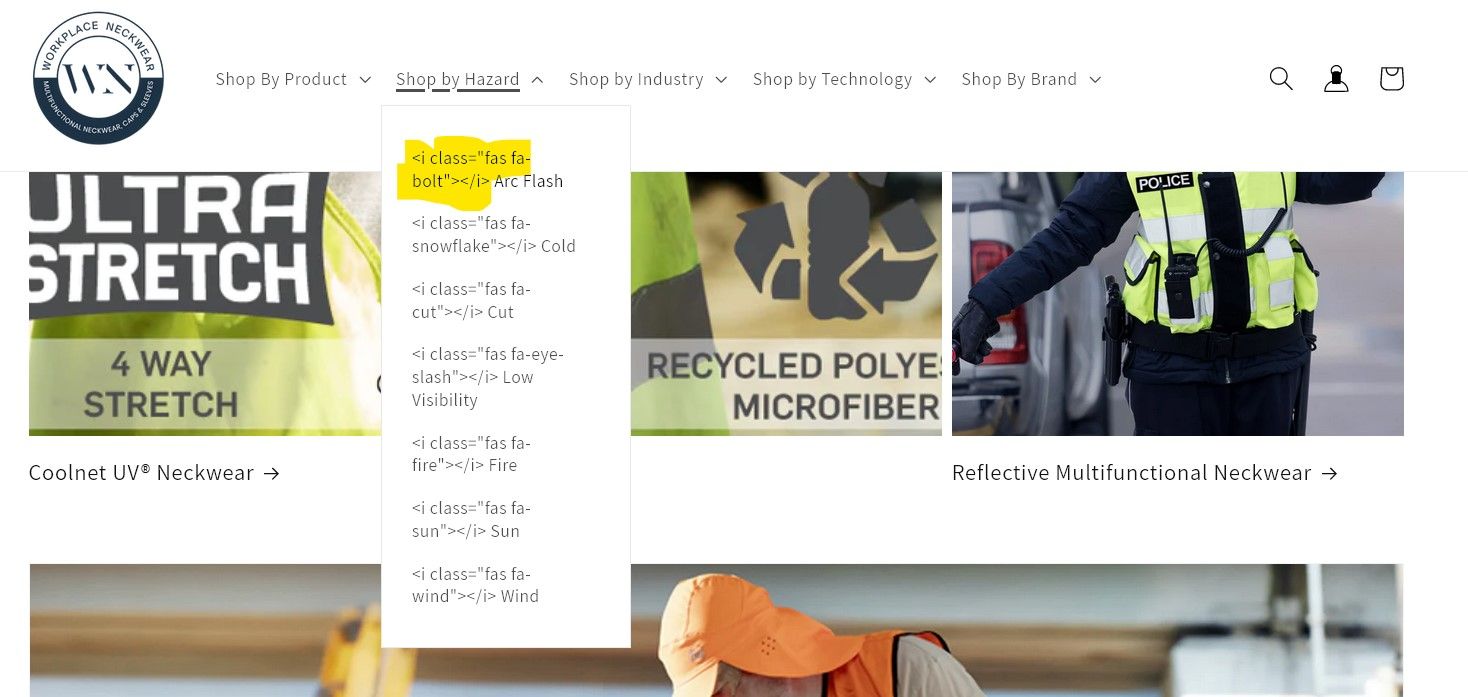Open the account login icon
Screen dimensions: 1468x697
coord(1336,78)
